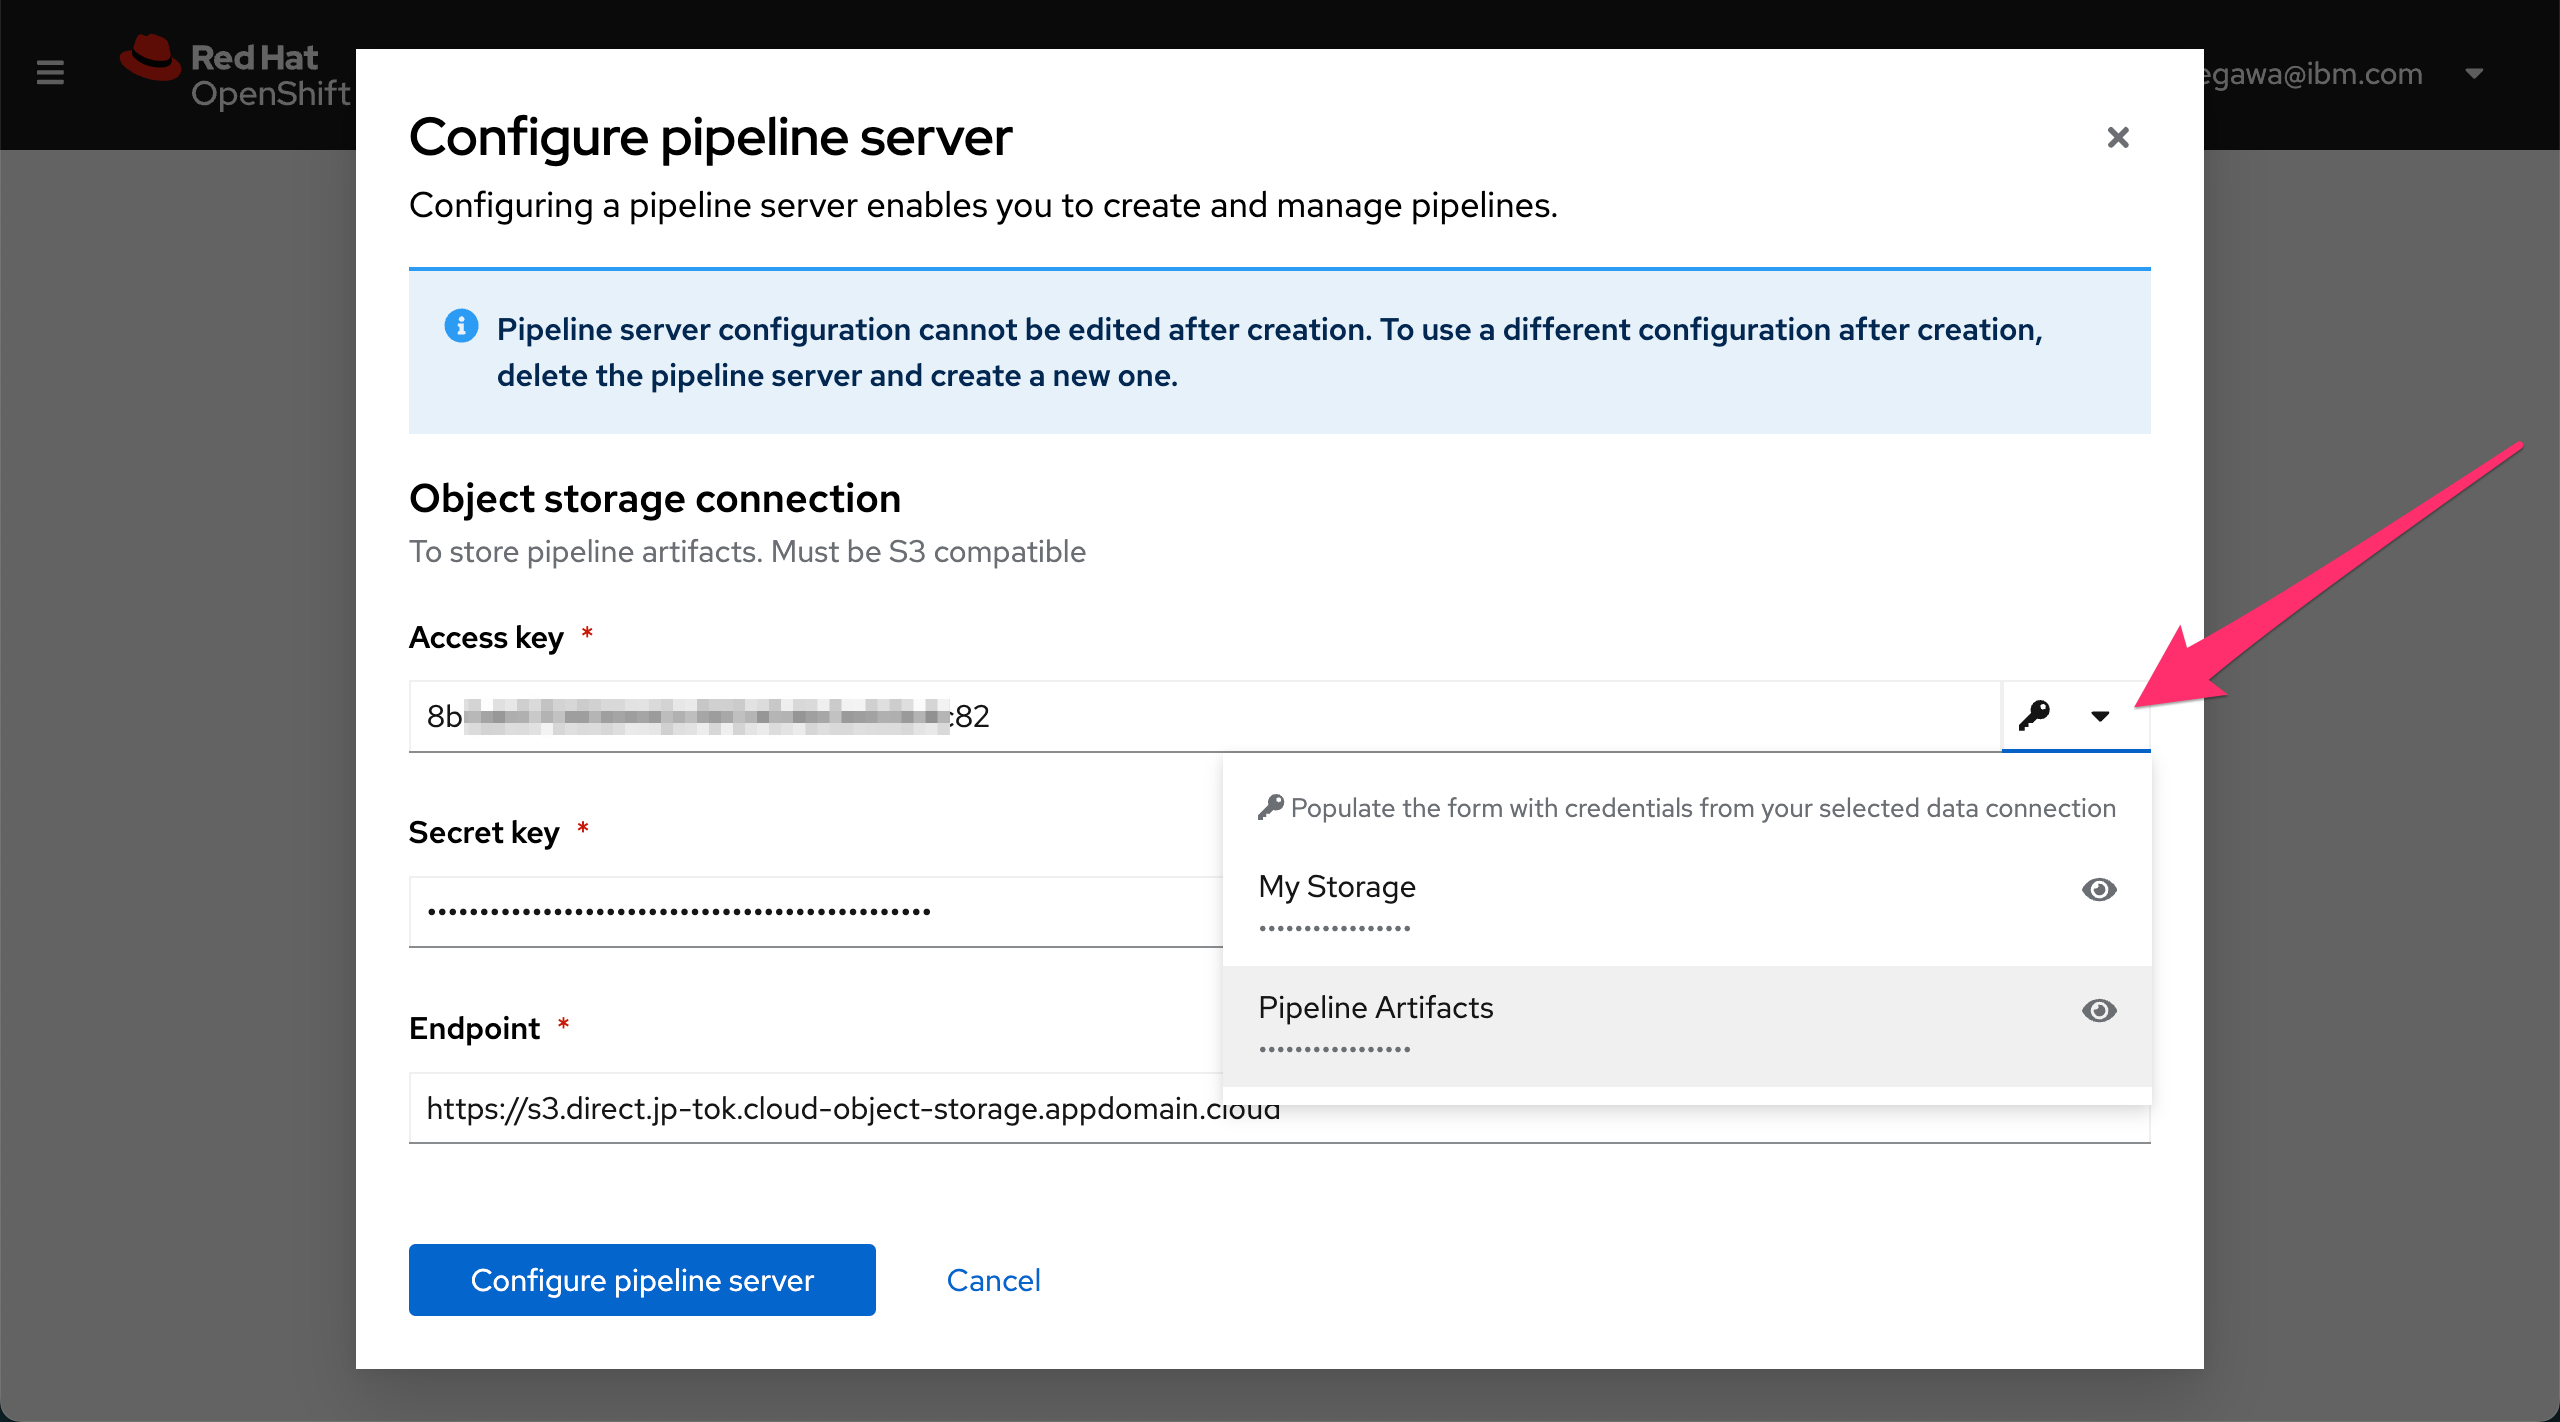Screen dimensions: 2560x1422
Task: Select My Storage data connection
Action: point(1337,887)
